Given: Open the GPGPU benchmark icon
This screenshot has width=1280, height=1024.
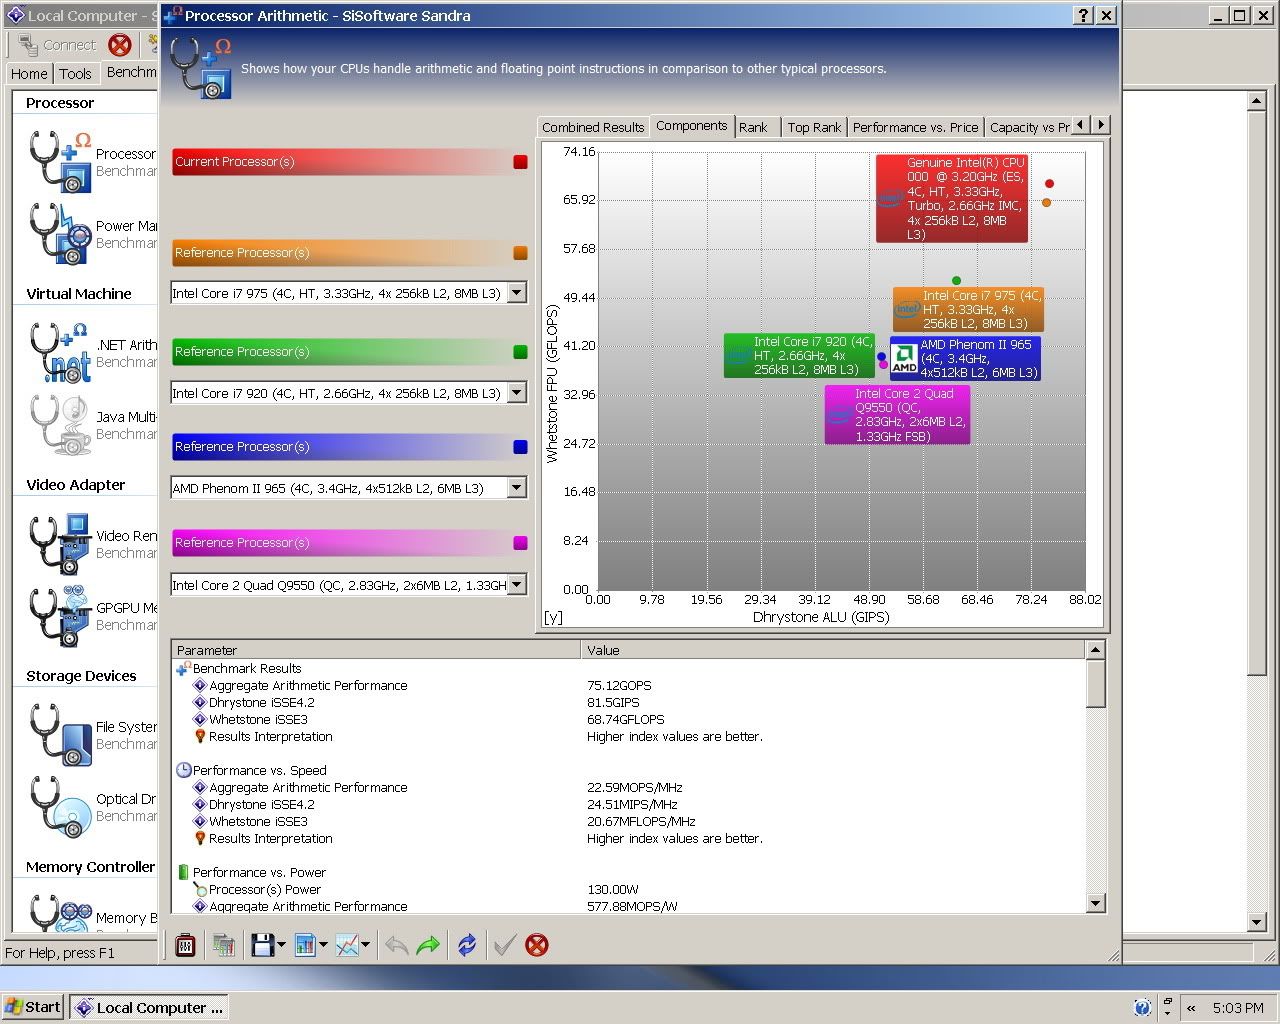Looking at the screenshot, I should coord(61,615).
